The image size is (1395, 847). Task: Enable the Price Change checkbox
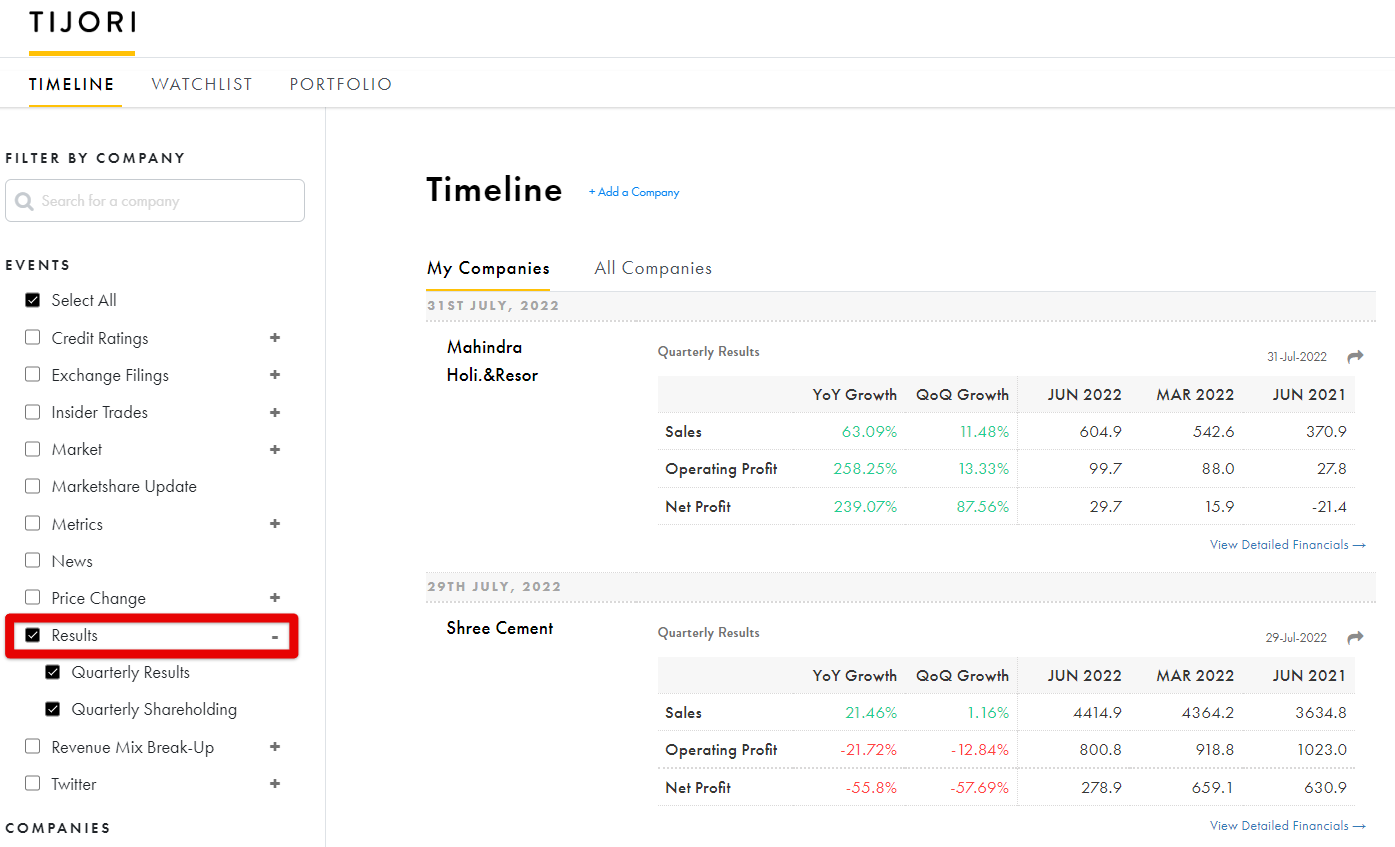click(33, 598)
